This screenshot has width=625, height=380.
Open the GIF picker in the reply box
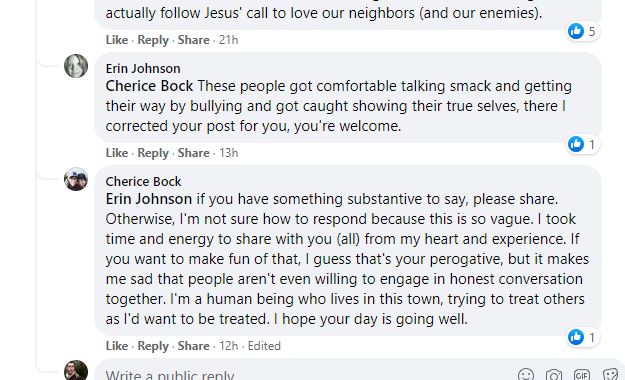point(582,375)
